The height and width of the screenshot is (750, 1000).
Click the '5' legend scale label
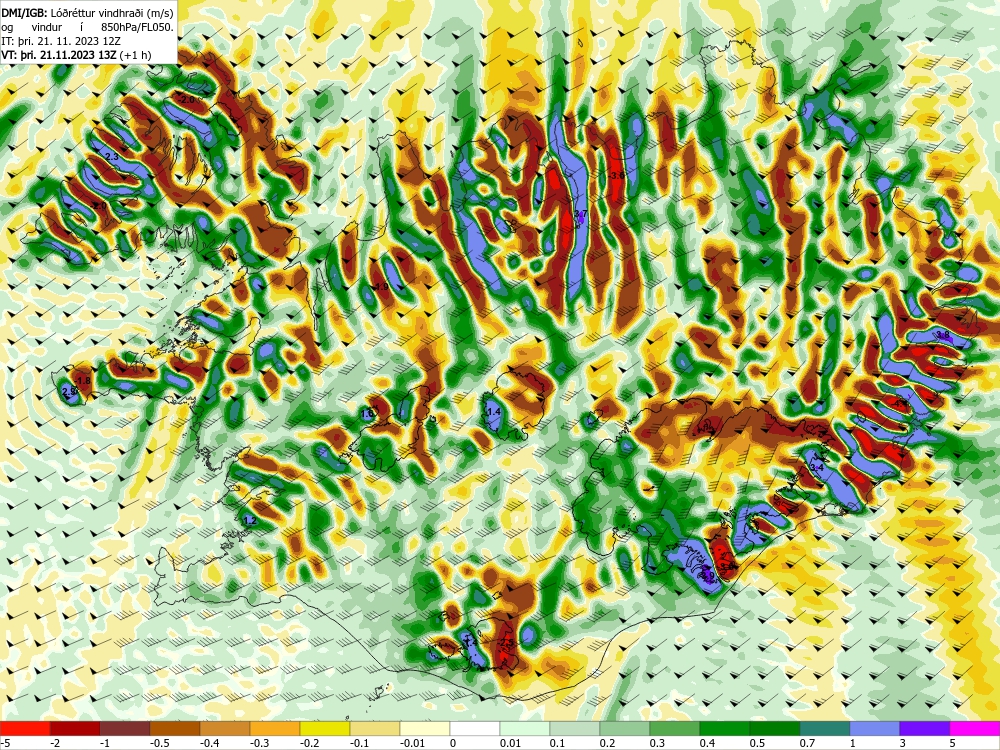(x=953, y=743)
